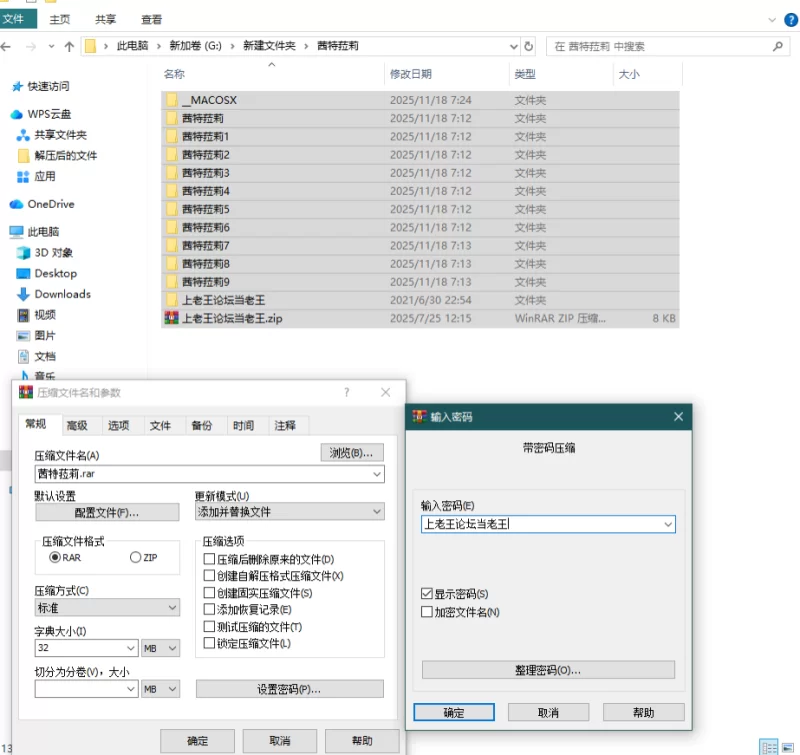Image resolution: width=800 pixels, height=755 pixels.
Task: Switch to details view icon in status bar
Action: [768, 747]
